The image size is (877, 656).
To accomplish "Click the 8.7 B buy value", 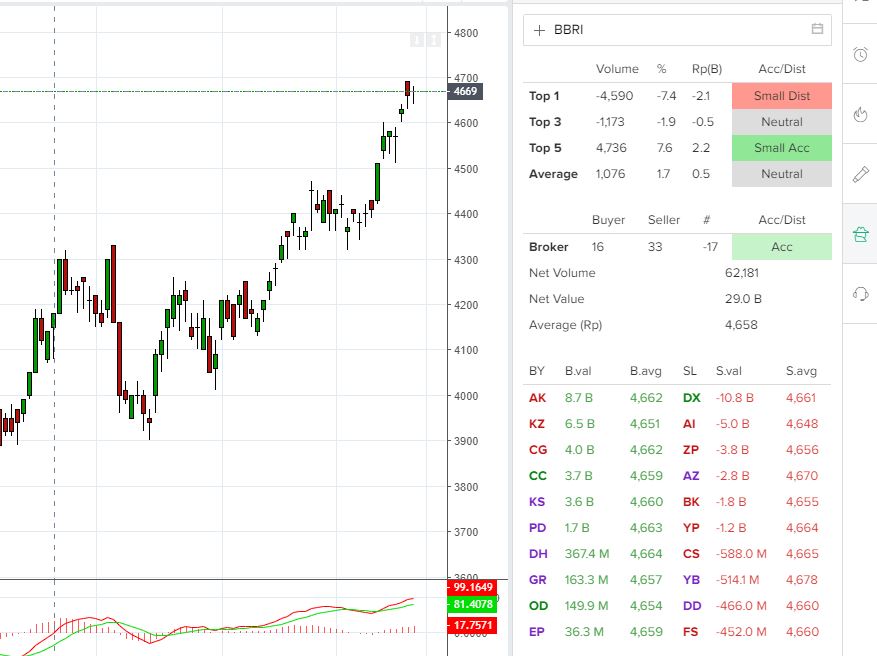I will [x=578, y=398].
